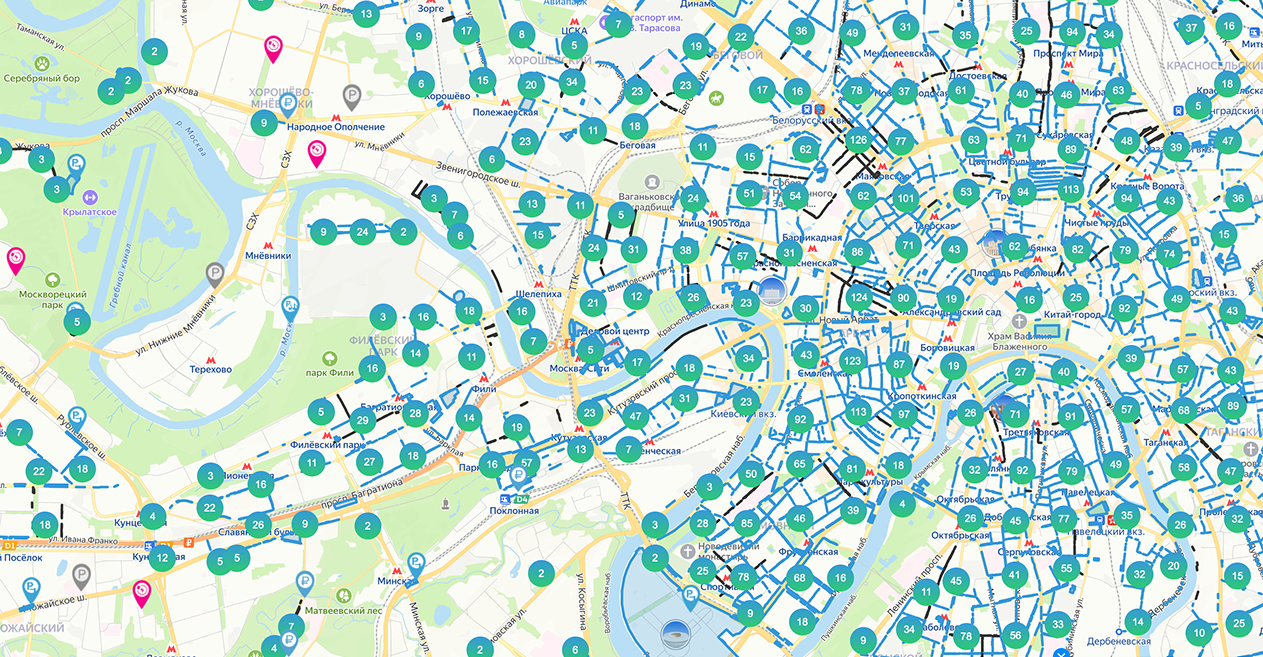Click the Полежаевская station label
The width and height of the screenshot is (1263, 657).
tap(504, 111)
